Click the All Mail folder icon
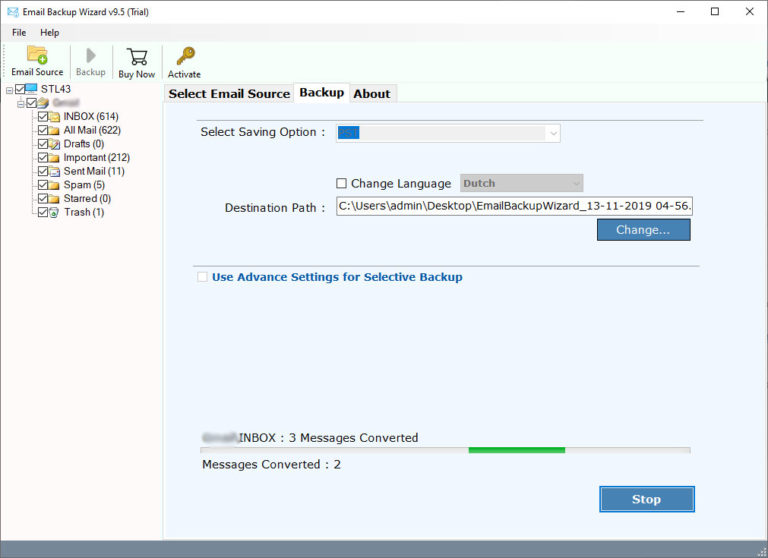 point(54,130)
